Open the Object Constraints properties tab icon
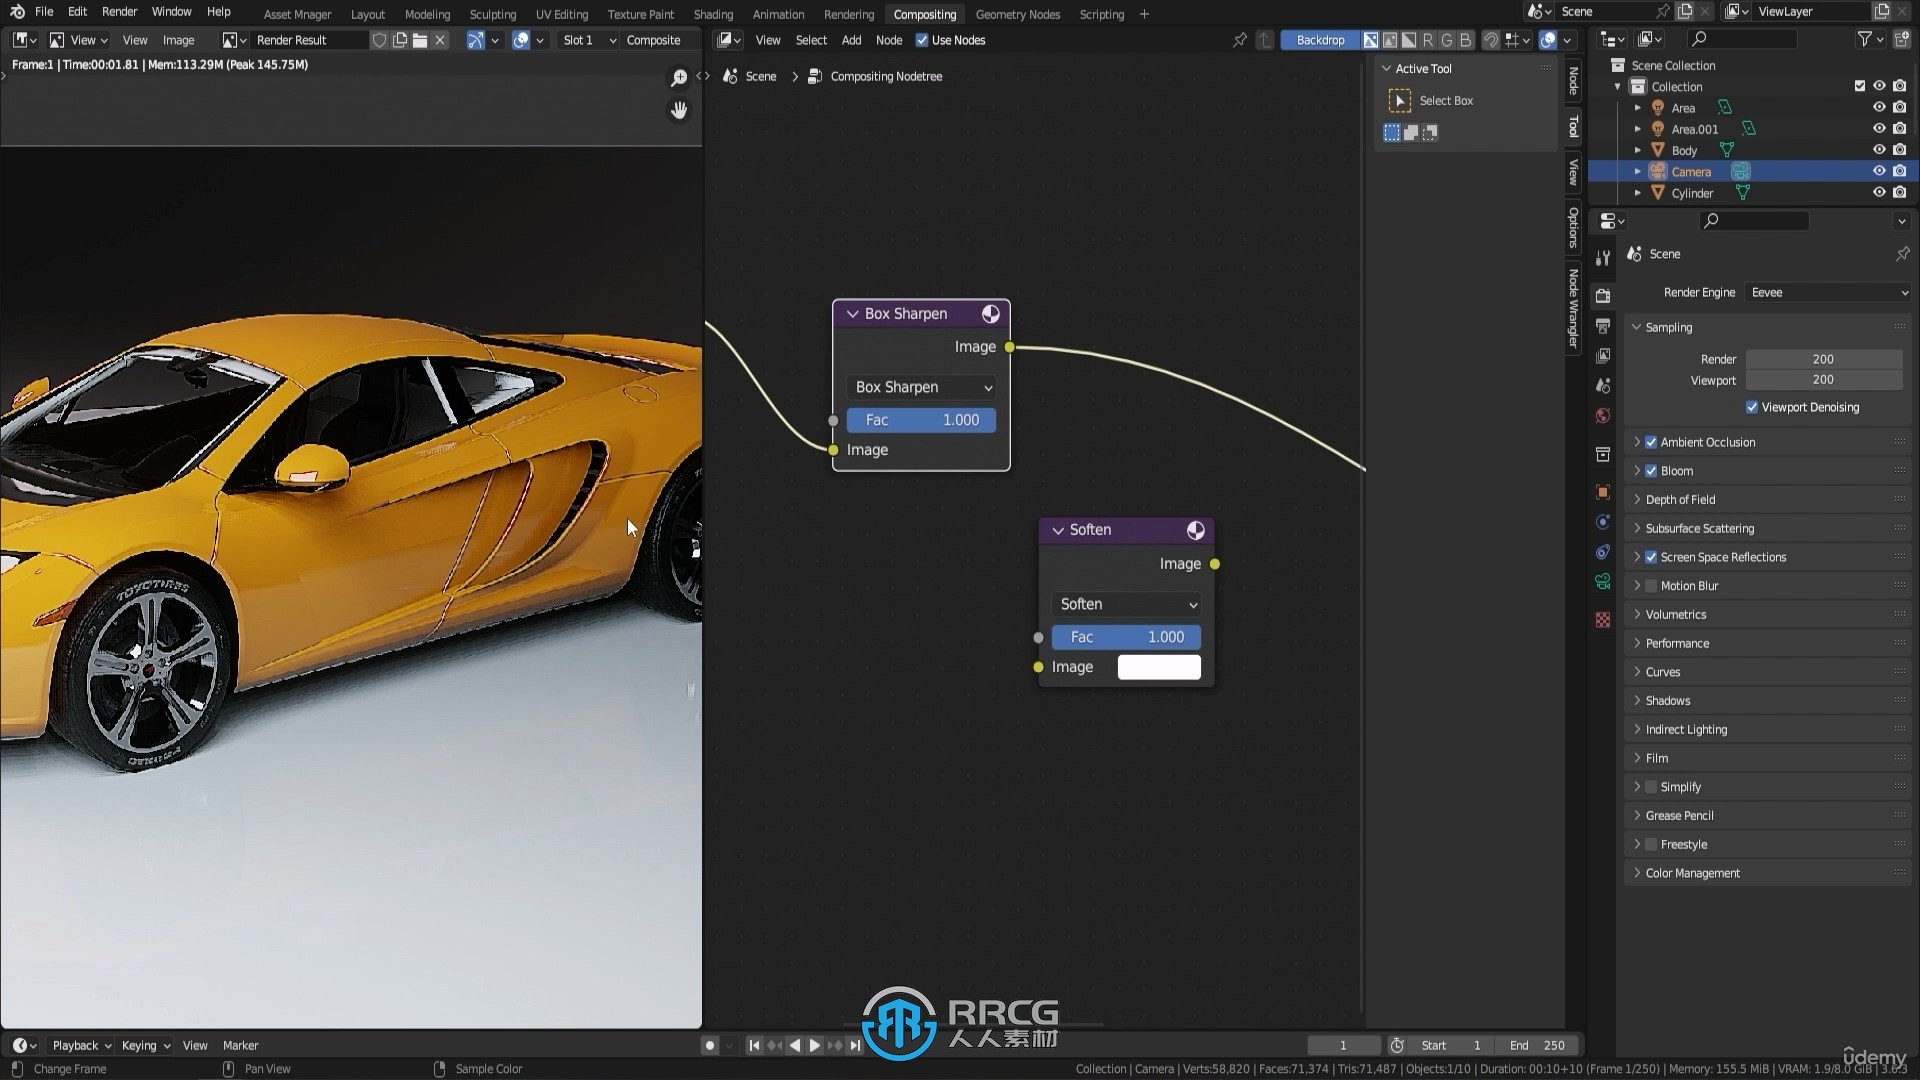The image size is (1920, 1080). (x=1603, y=551)
